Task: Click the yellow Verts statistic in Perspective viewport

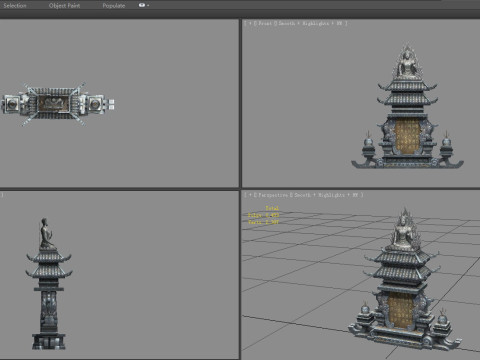Action: [263, 222]
